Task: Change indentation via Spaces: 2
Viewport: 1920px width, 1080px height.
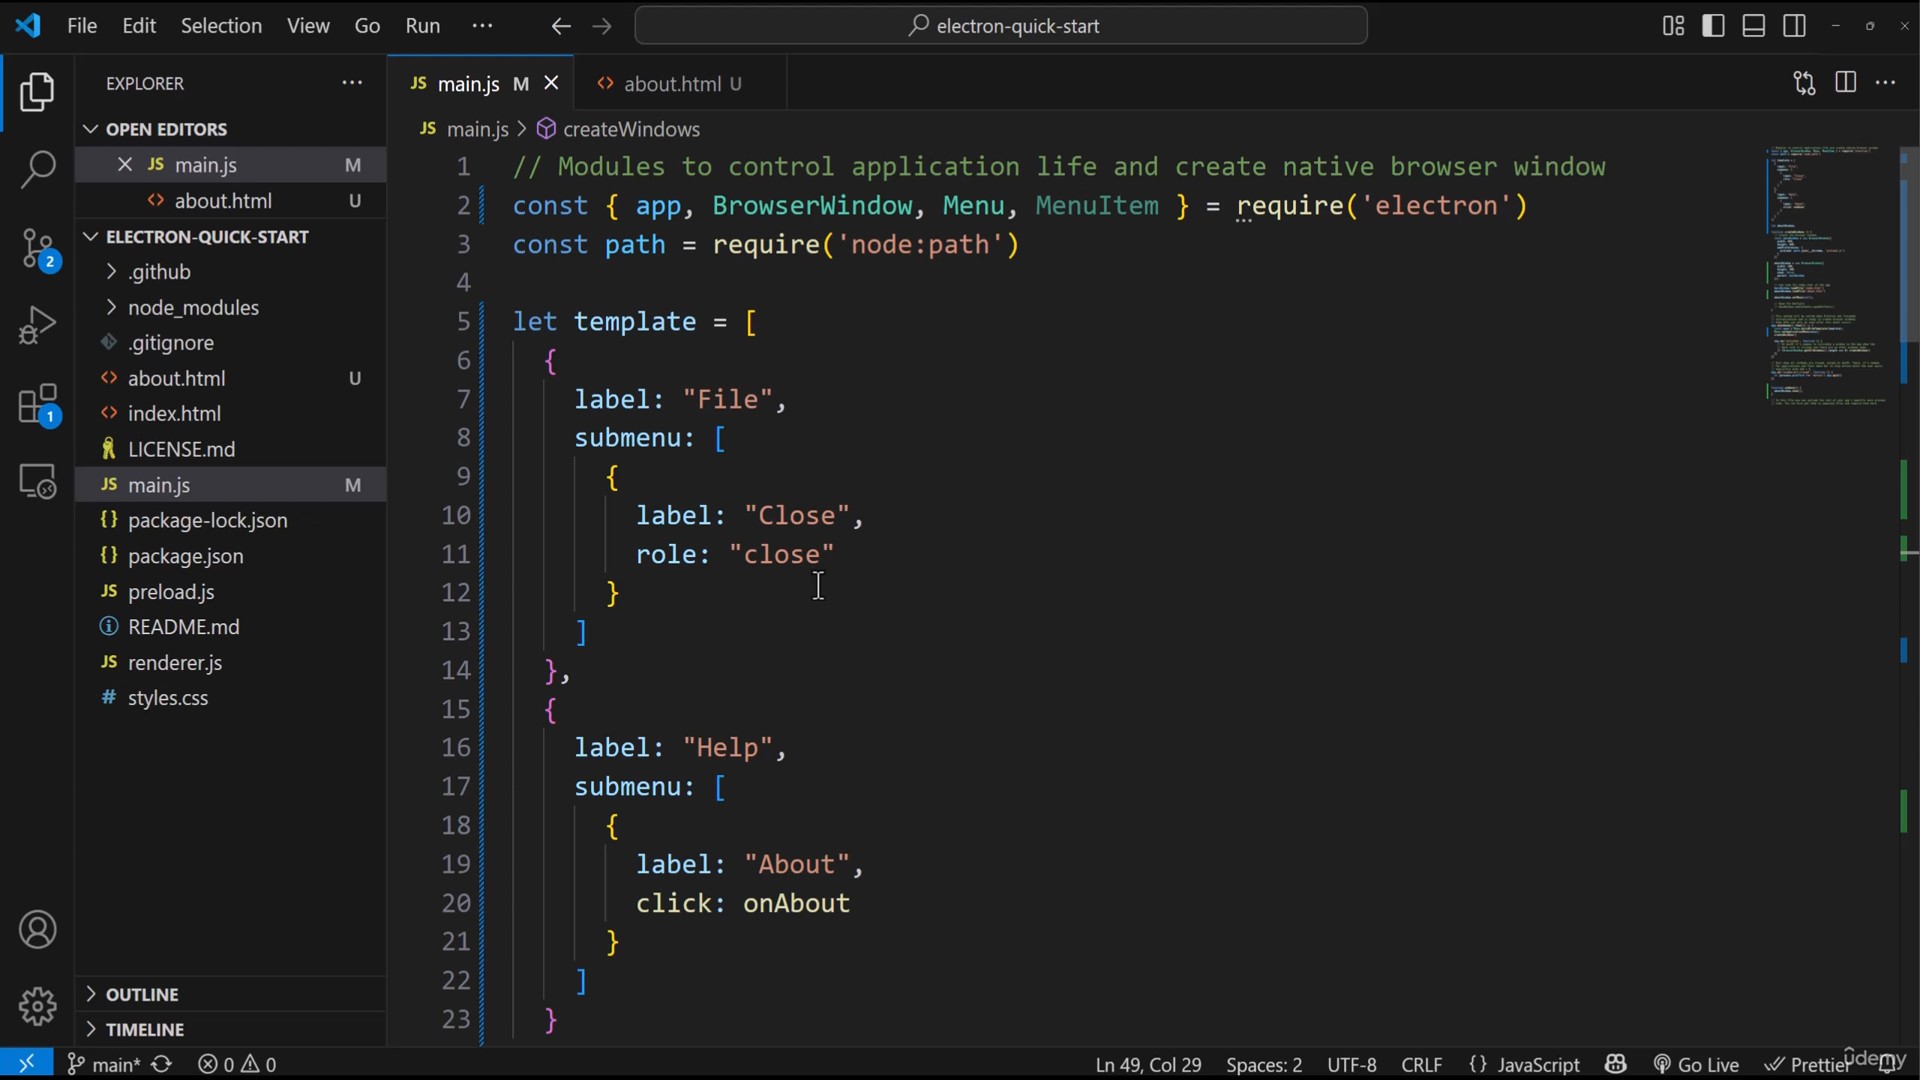Action: pyautogui.click(x=1264, y=1064)
